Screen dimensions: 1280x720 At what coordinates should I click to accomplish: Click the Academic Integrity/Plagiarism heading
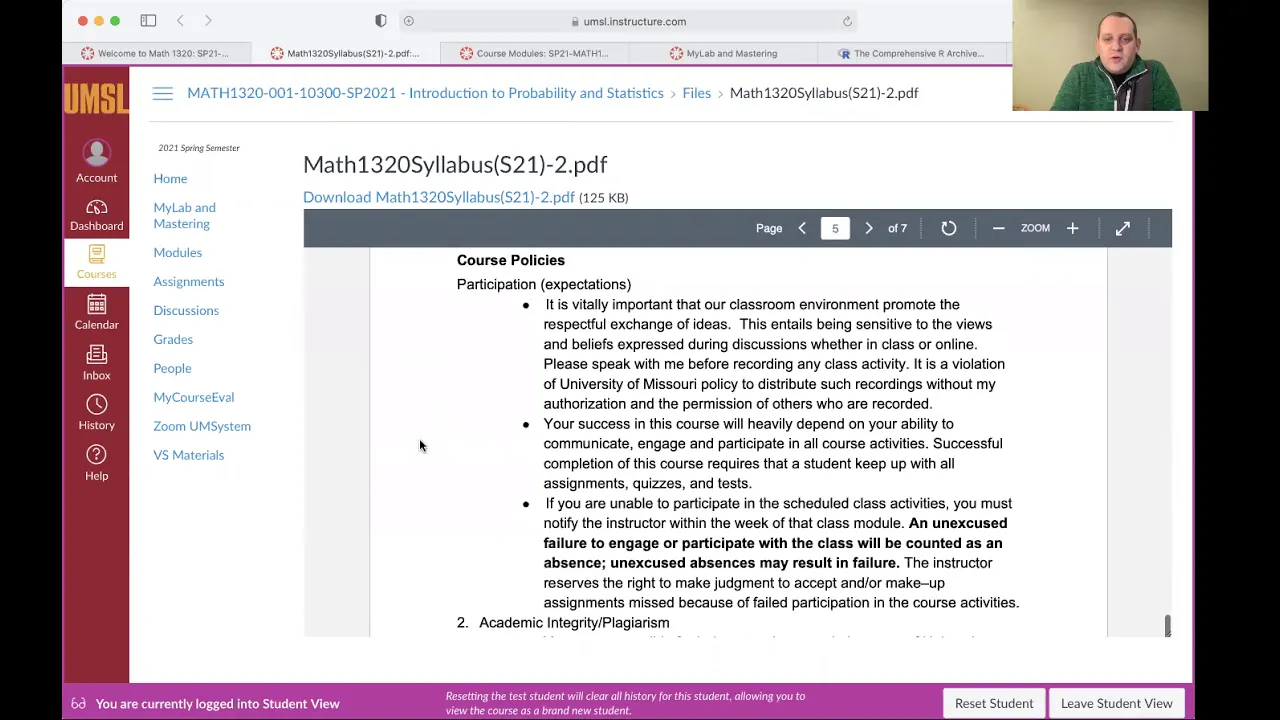tap(574, 623)
